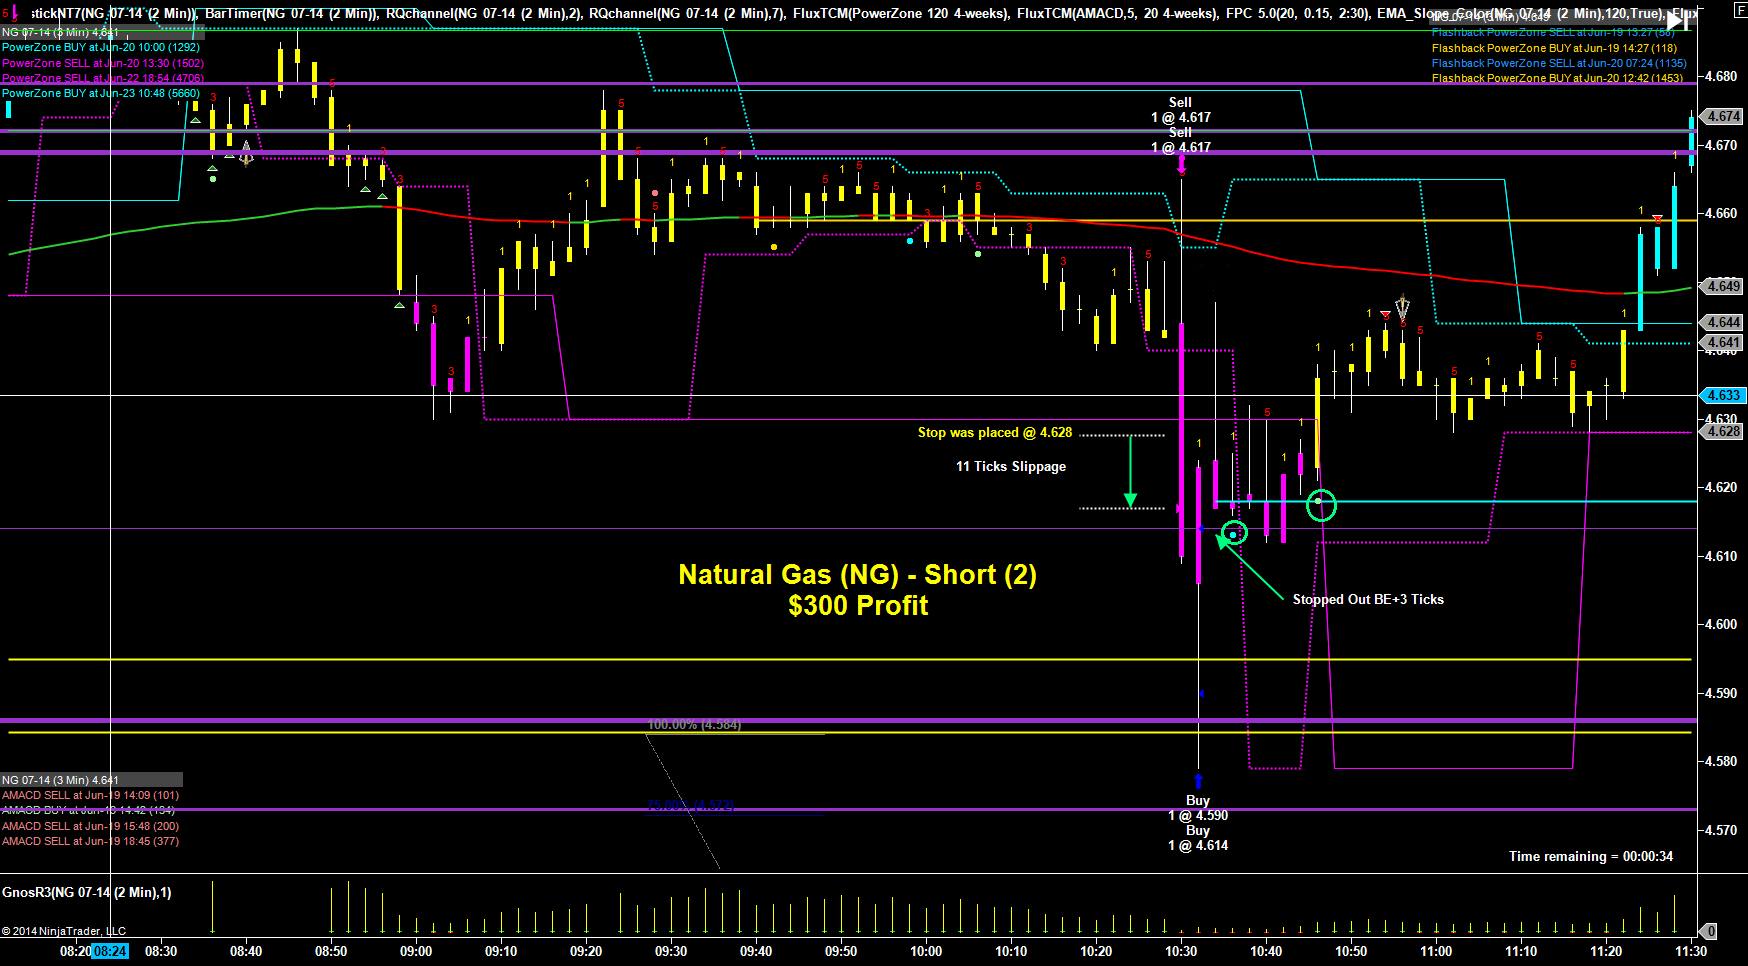Click the 100.00% (4.584) Fibonacci level label

click(694, 724)
